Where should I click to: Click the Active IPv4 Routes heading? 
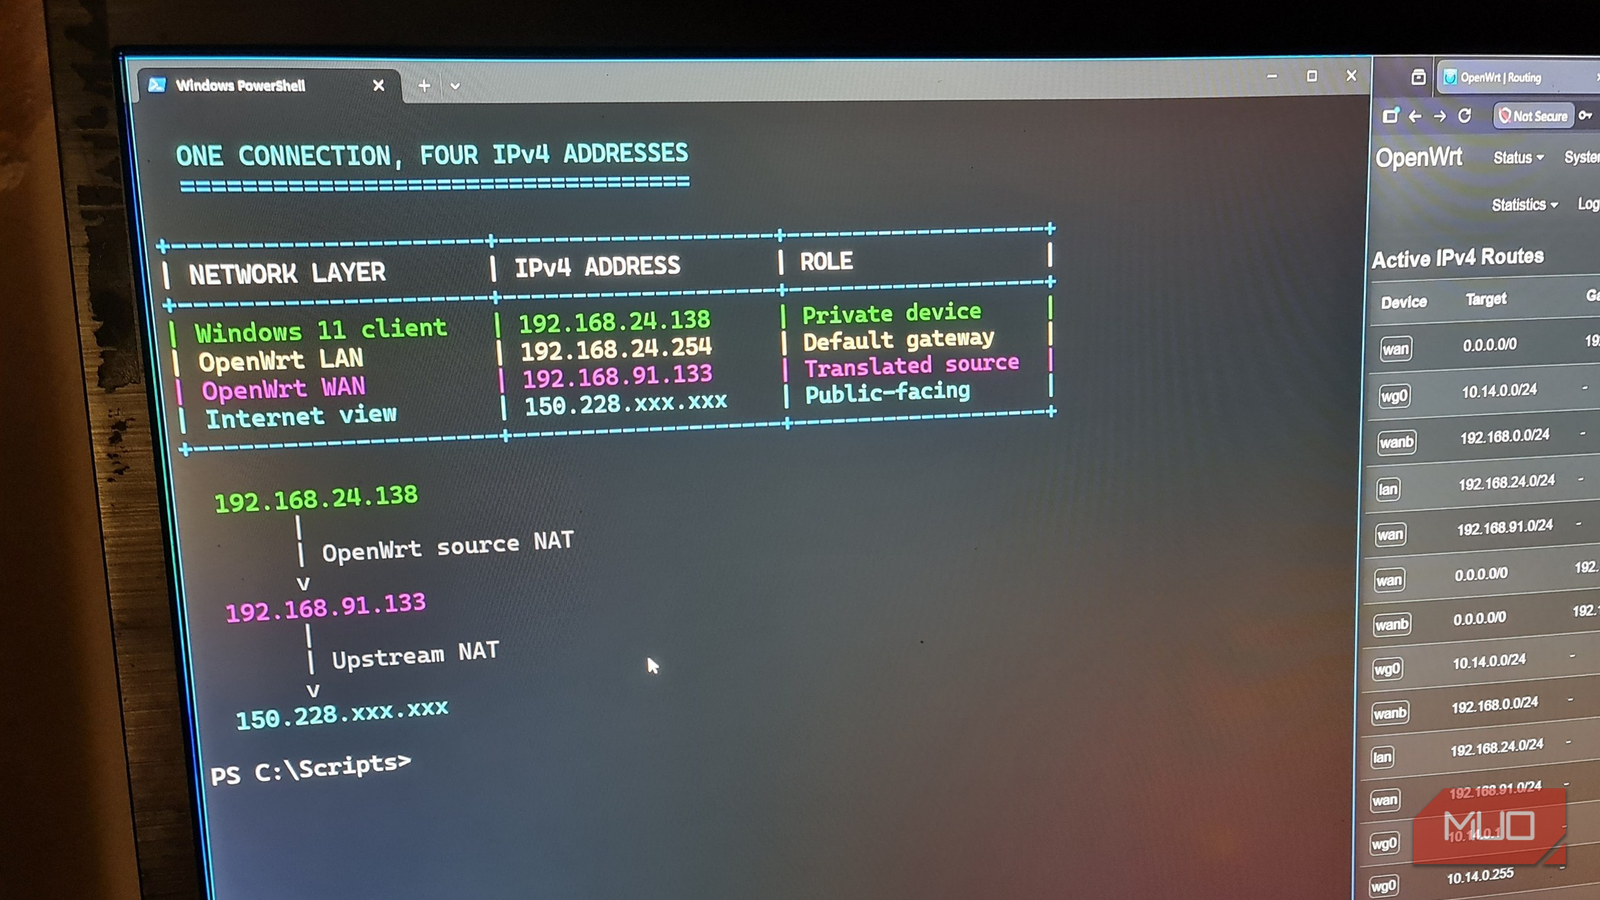(x=1457, y=258)
